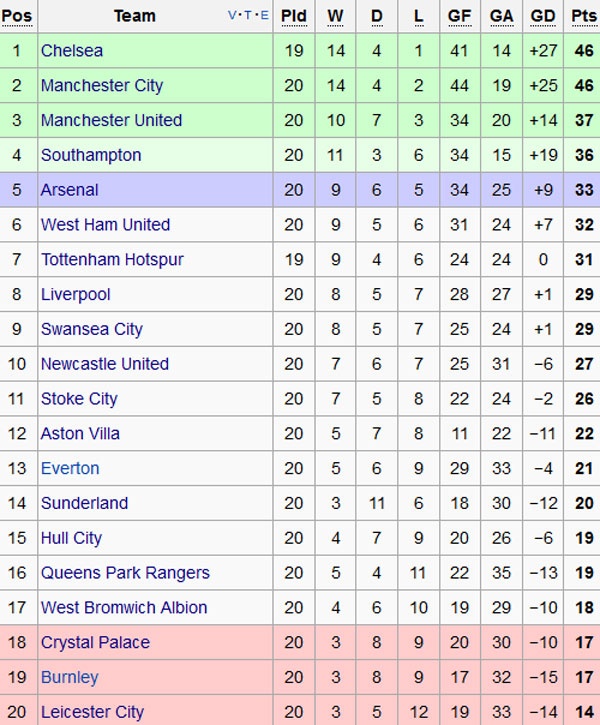The height and width of the screenshot is (725, 600).
Task: Click the E edit-template link in header
Action: coord(265,15)
